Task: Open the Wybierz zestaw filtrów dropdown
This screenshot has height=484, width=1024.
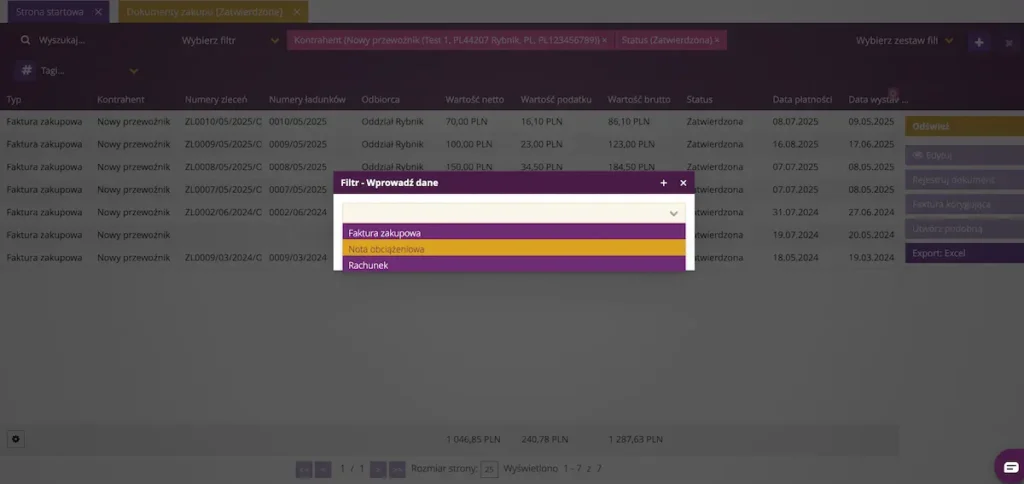Action: point(904,40)
